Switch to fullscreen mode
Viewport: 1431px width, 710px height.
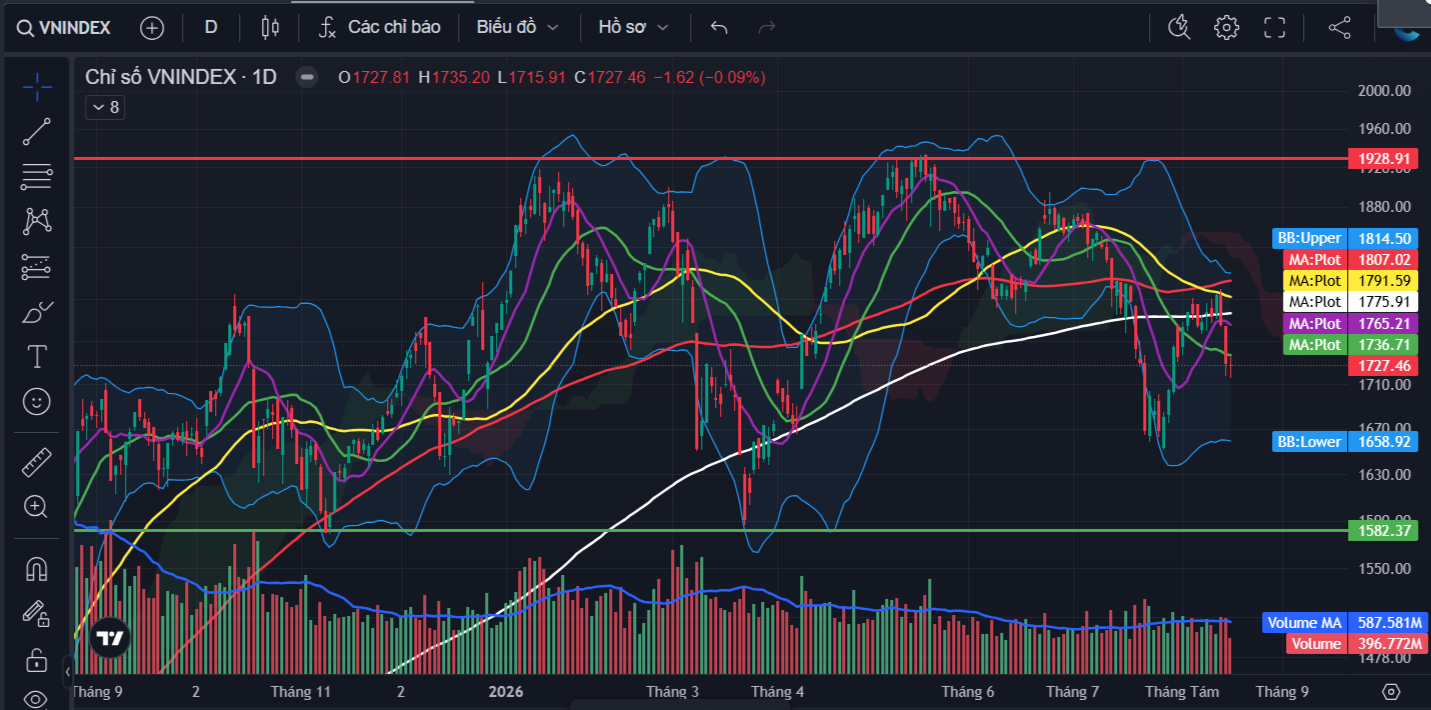tap(1274, 27)
